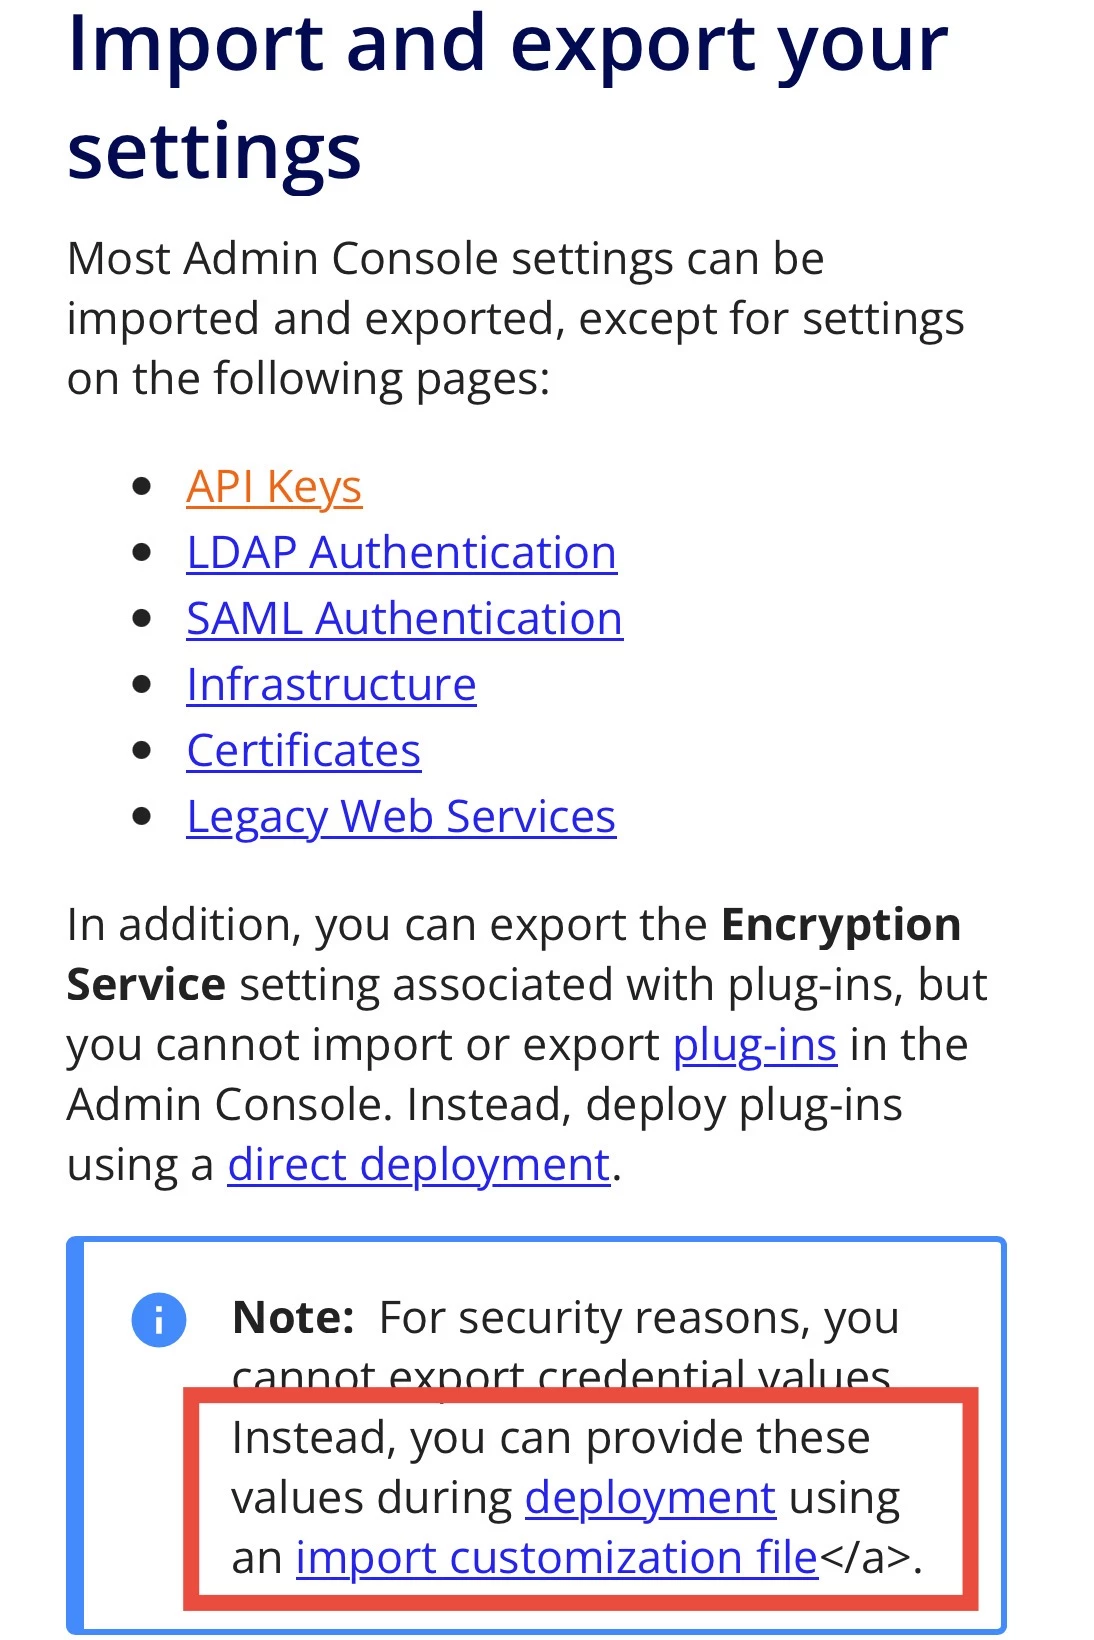
Task: Go to the SAML Authentication page link
Action: [404, 618]
